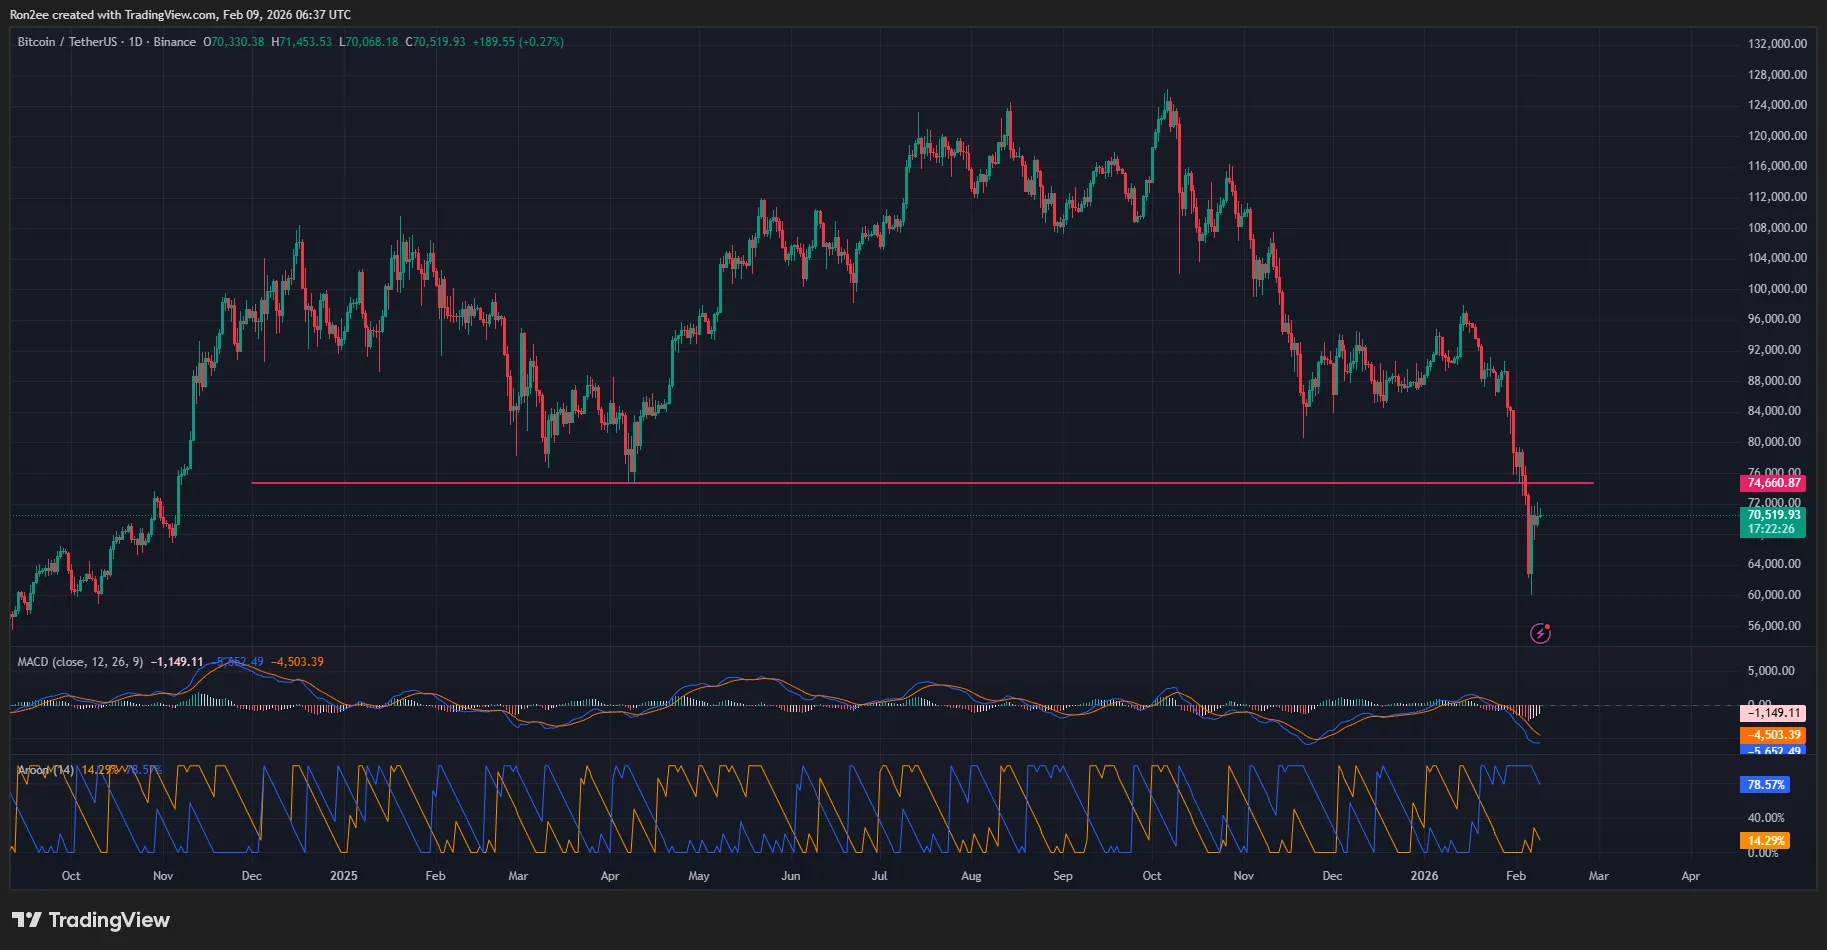
Task: Select the MACD (close, 12, 26, 9) legend title
Action: coord(78,661)
